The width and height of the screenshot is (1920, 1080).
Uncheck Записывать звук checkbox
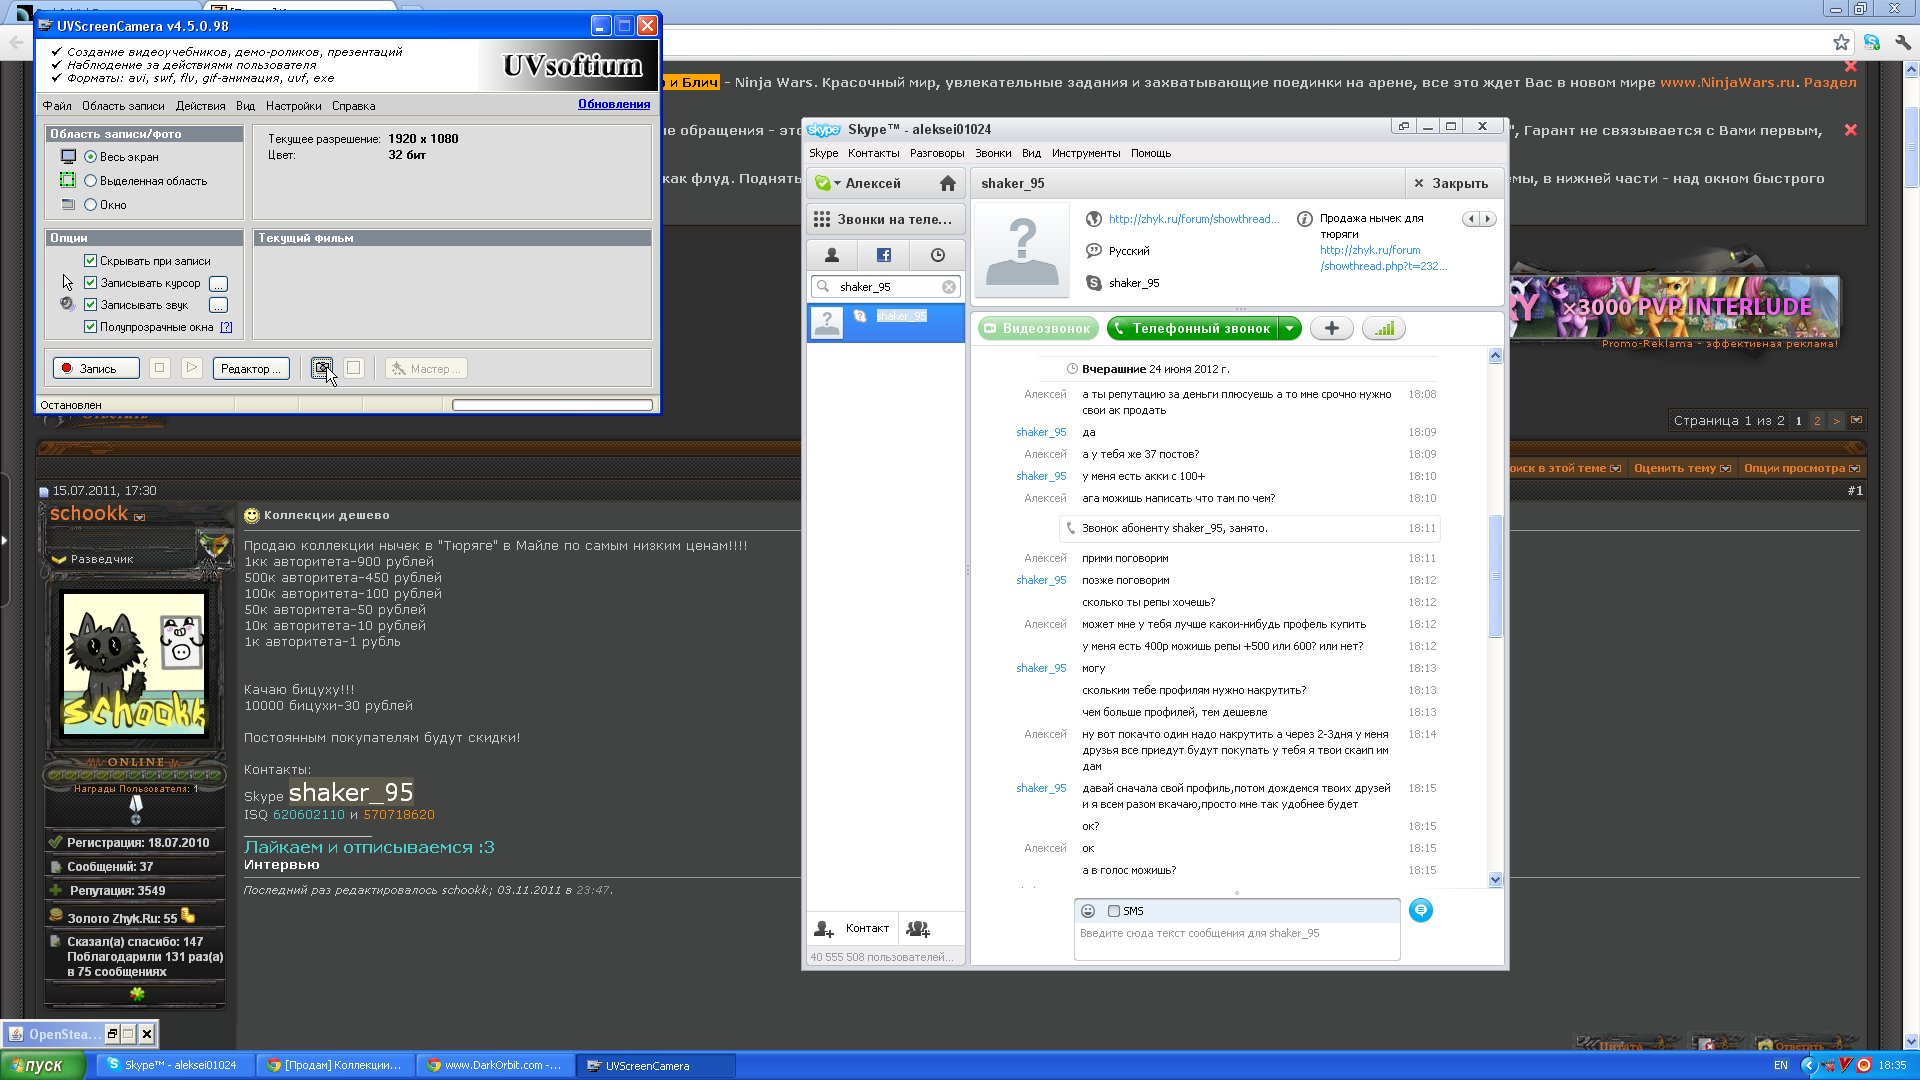[x=91, y=305]
